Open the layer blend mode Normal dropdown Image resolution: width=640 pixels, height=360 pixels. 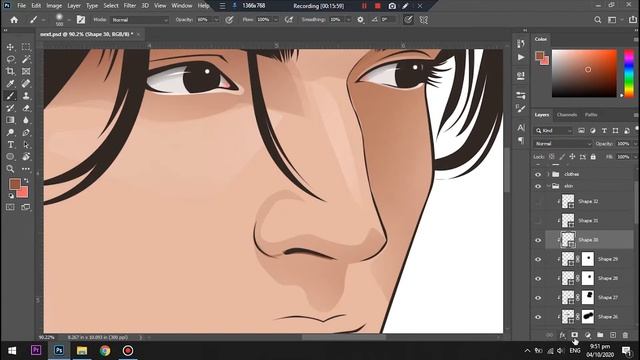[562, 144]
